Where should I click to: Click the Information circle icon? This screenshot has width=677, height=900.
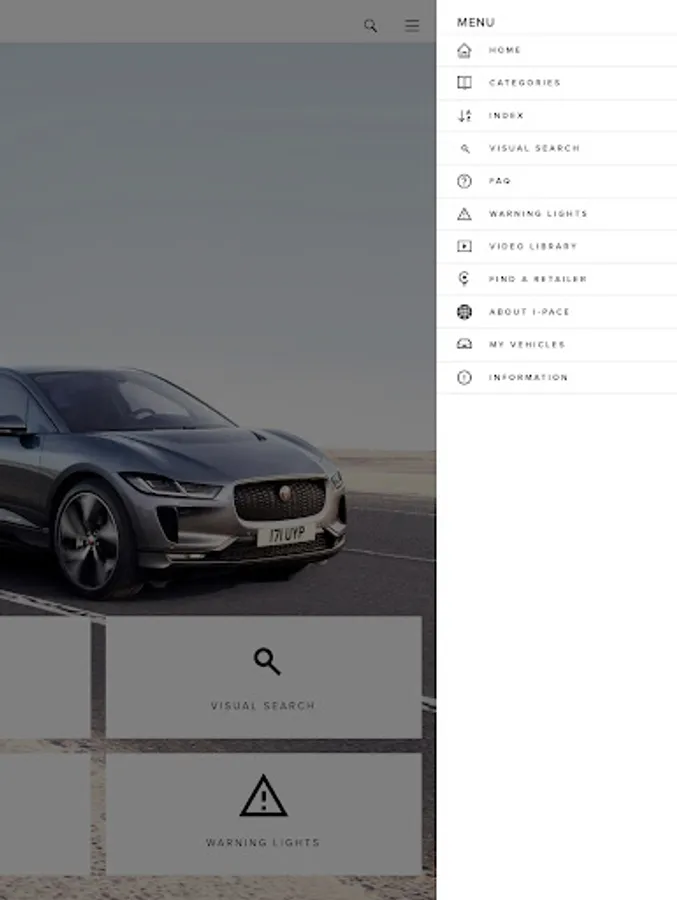pos(464,377)
